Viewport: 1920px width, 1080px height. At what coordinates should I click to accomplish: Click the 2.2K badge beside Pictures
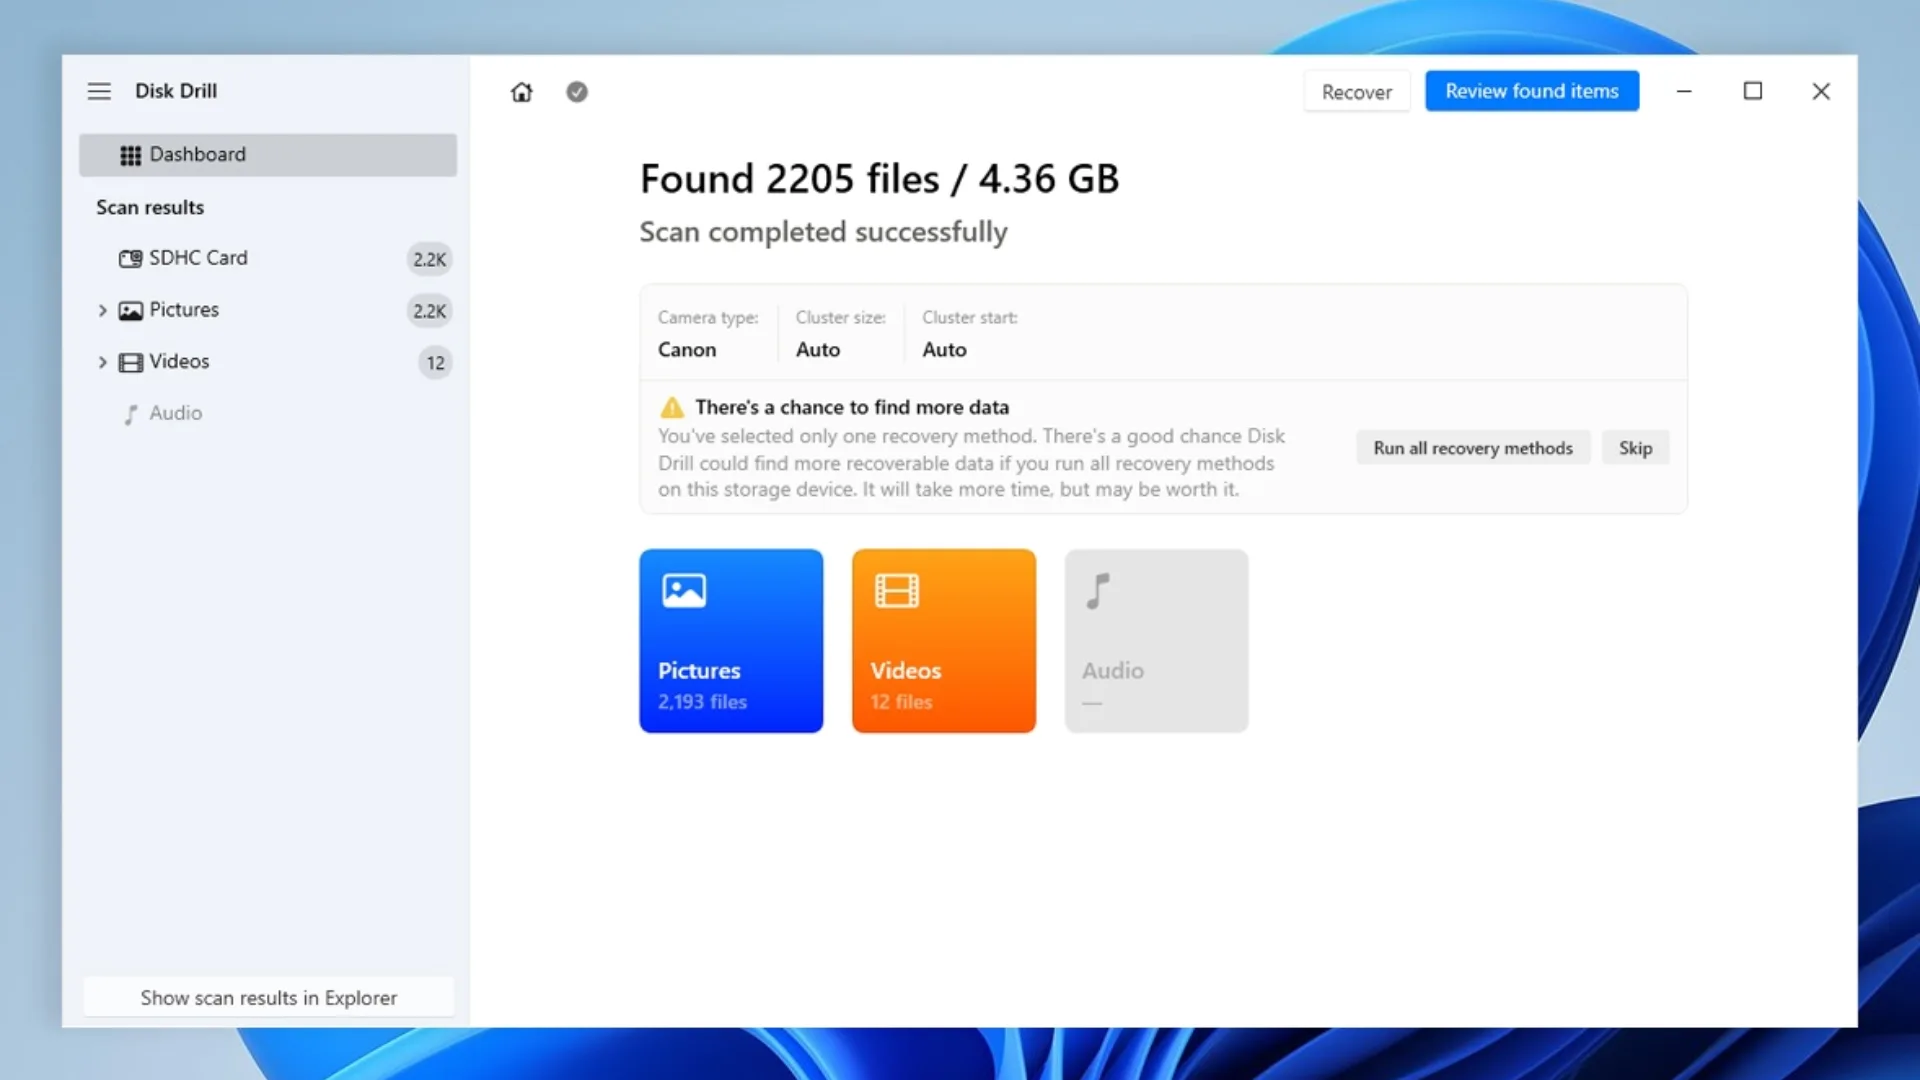click(430, 311)
